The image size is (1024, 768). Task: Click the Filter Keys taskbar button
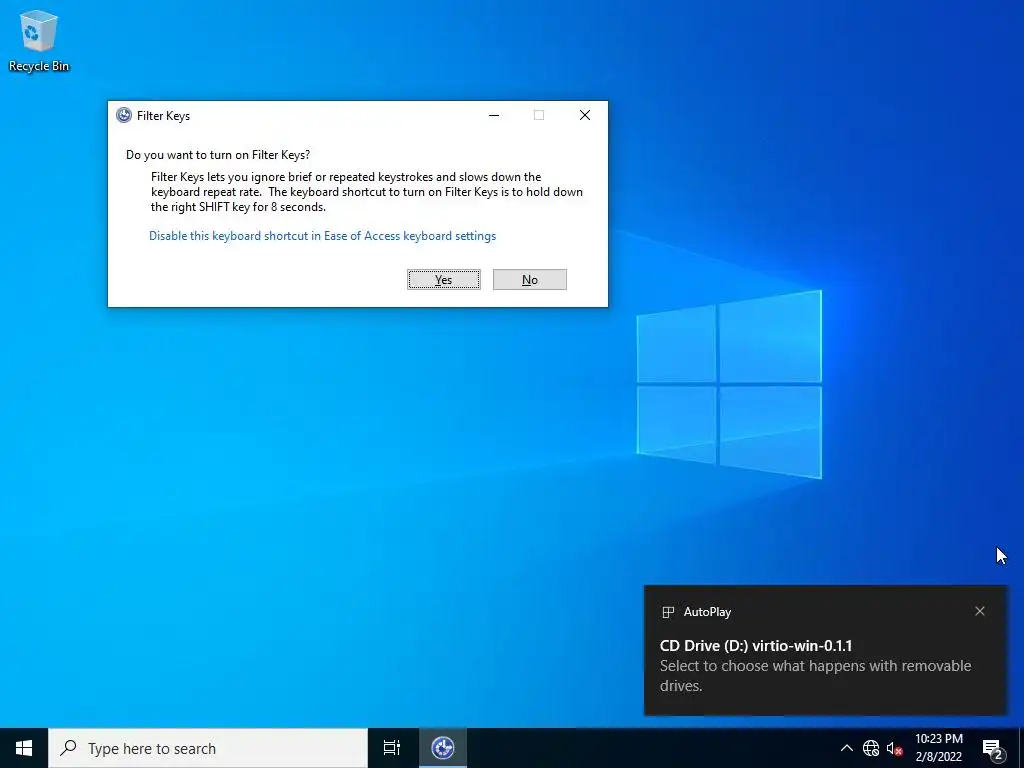443,748
